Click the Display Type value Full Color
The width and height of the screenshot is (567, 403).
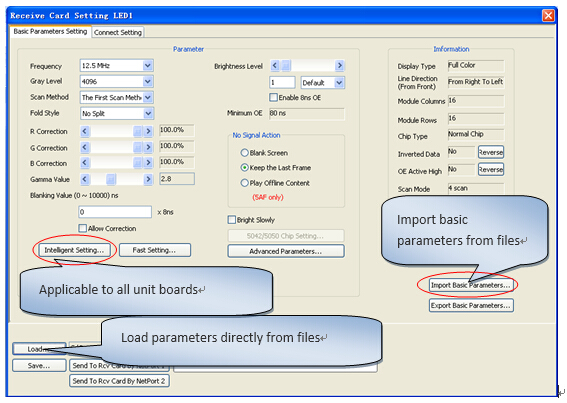[476, 65]
